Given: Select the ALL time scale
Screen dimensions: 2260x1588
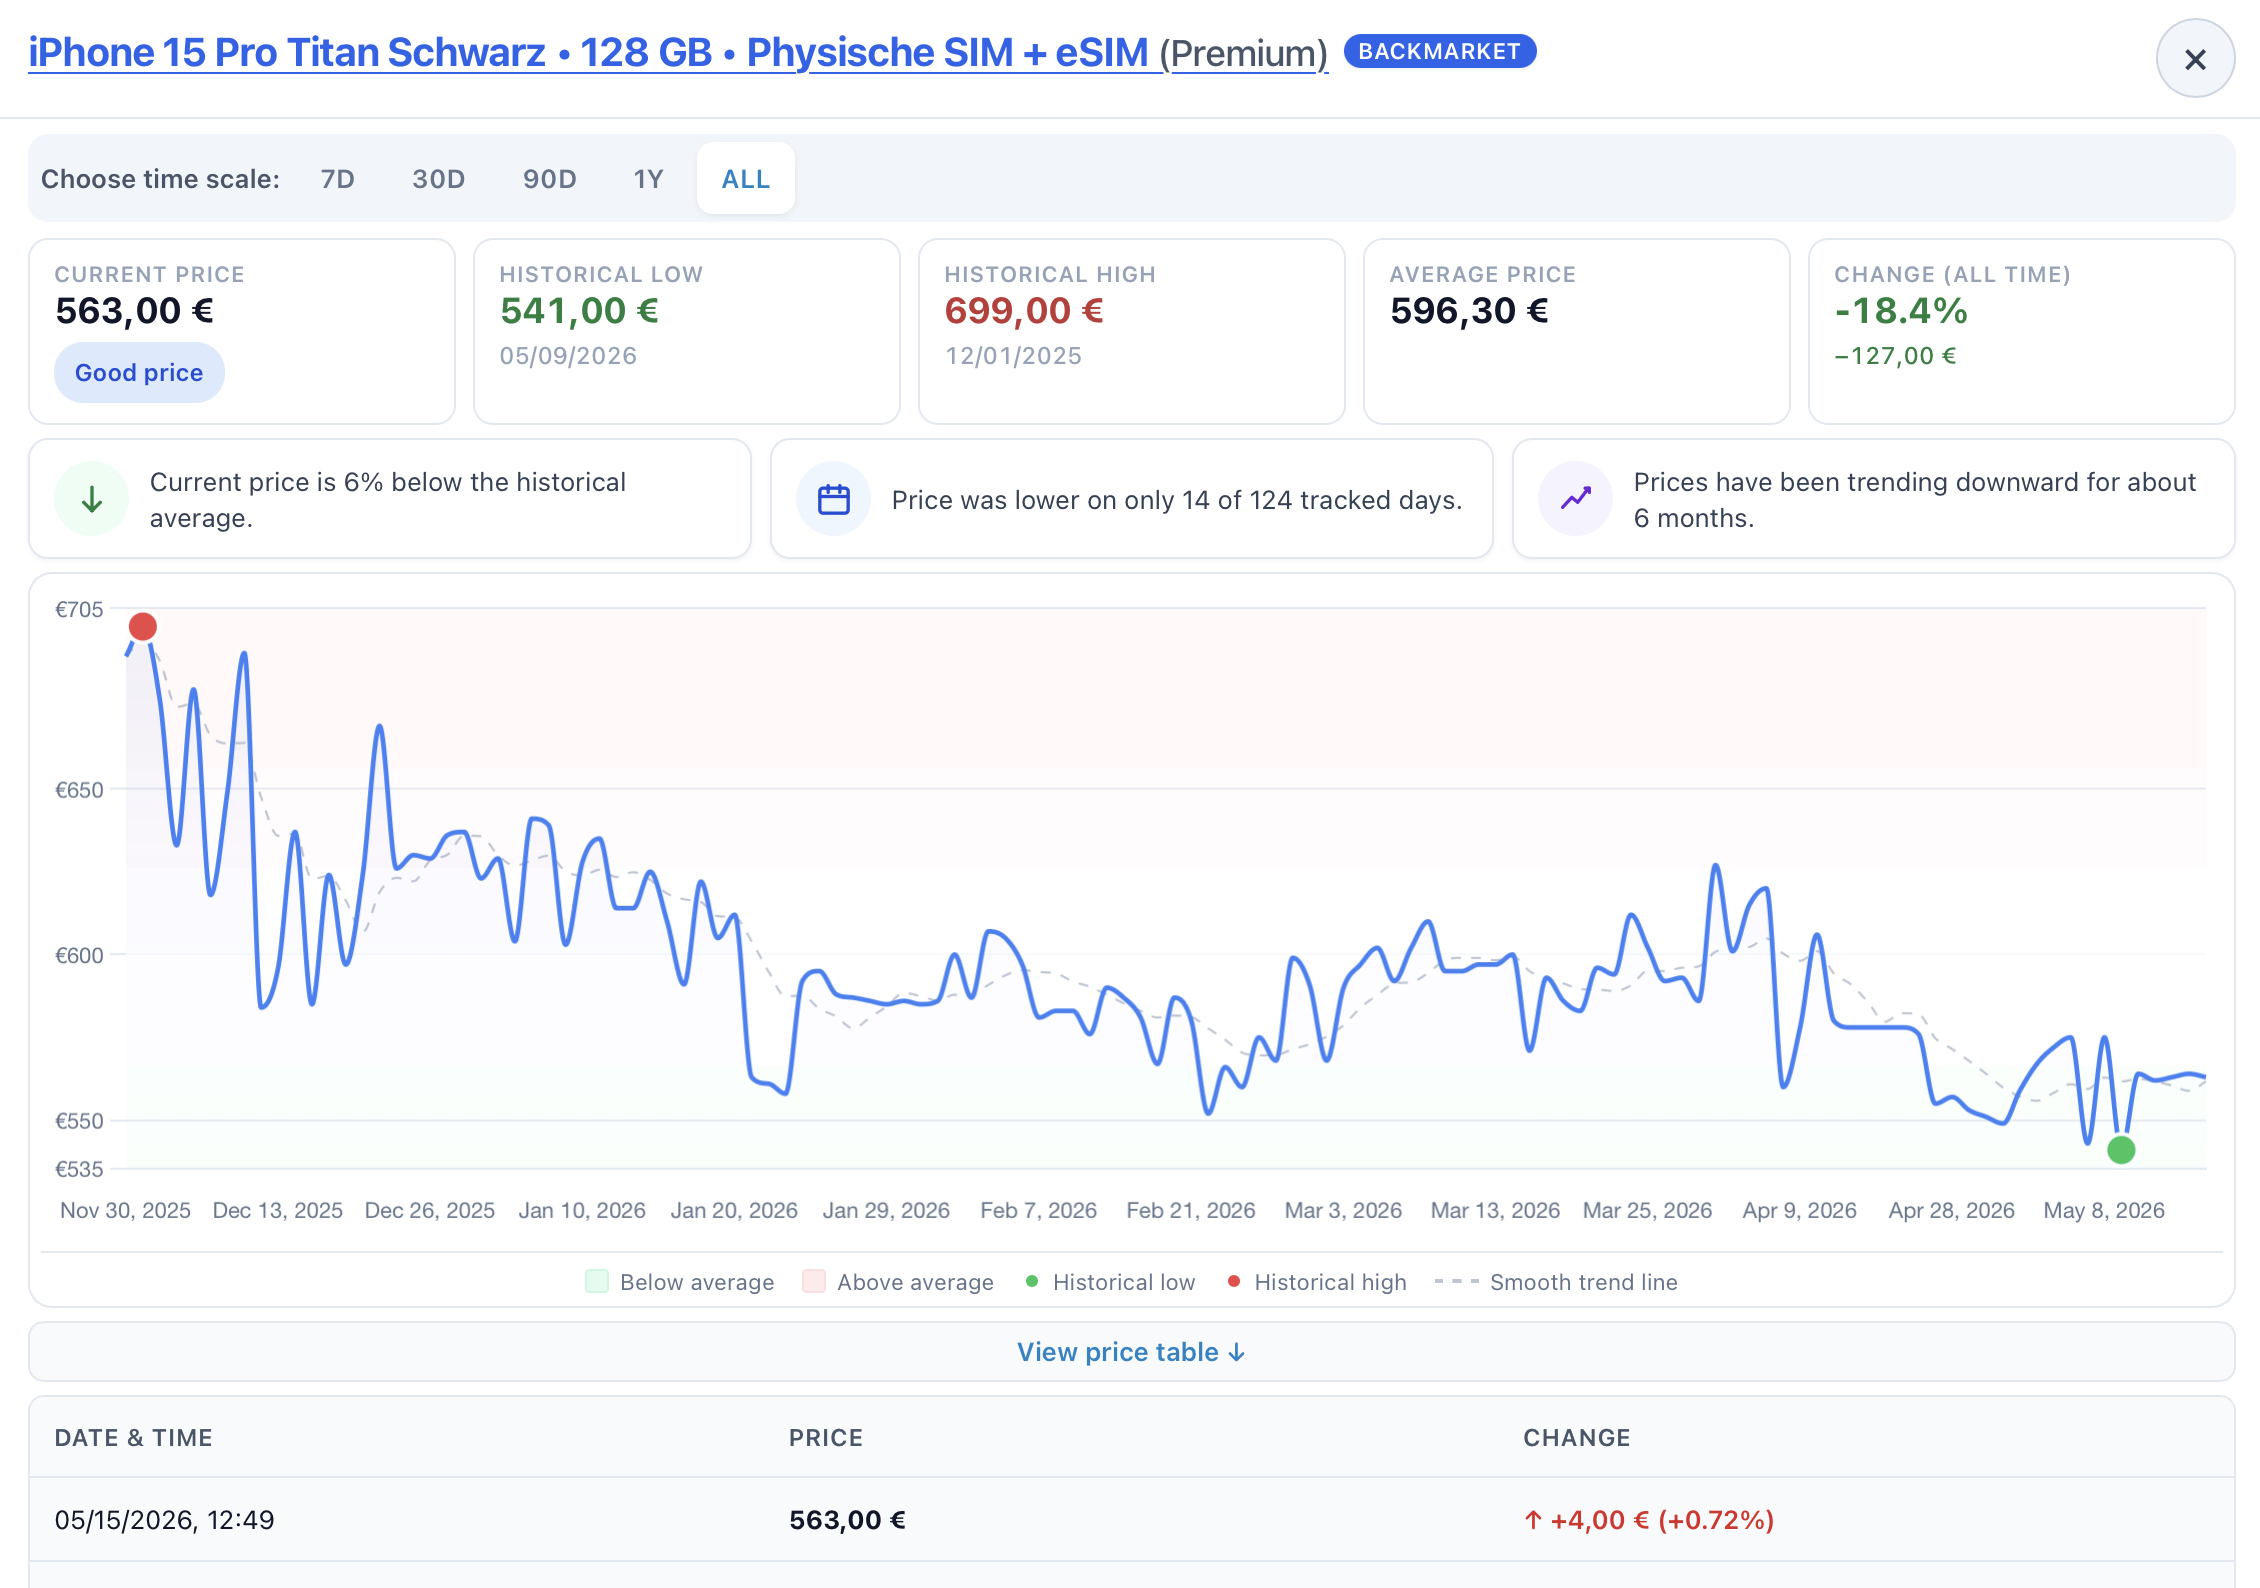Looking at the screenshot, I should pos(746,179).
